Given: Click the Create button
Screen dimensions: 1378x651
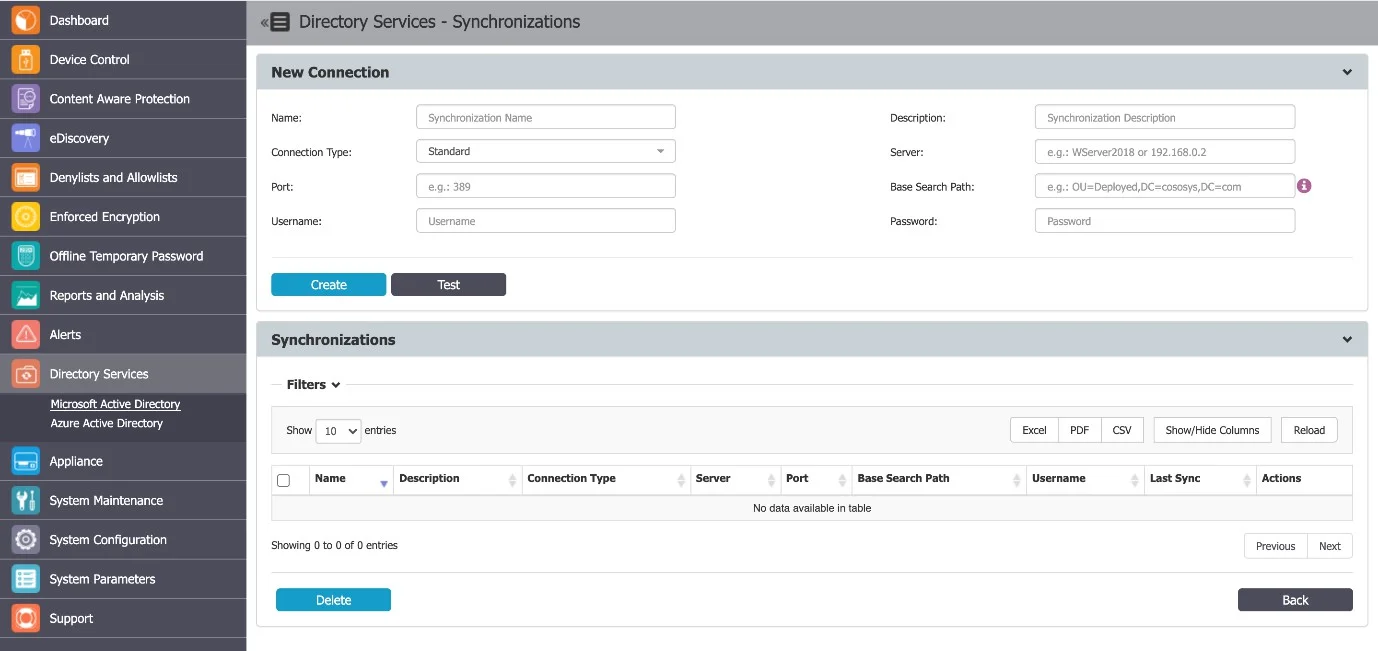Looking at the screenshot, I should click(x=328, y=285).
